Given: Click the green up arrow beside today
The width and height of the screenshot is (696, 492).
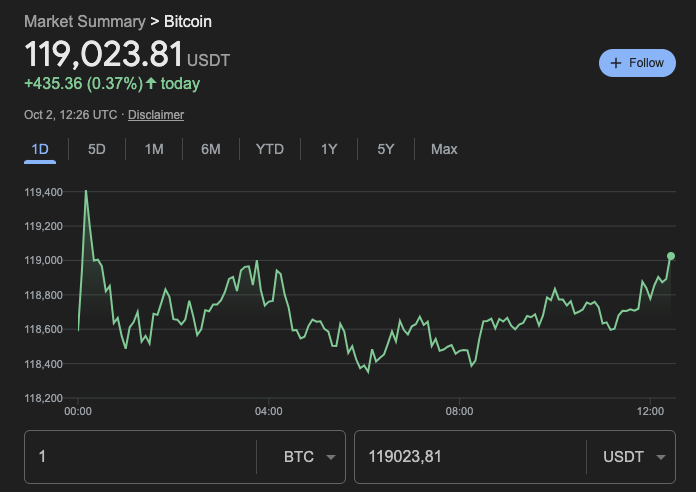Looking at the screenshot, I should click(151, 83).
